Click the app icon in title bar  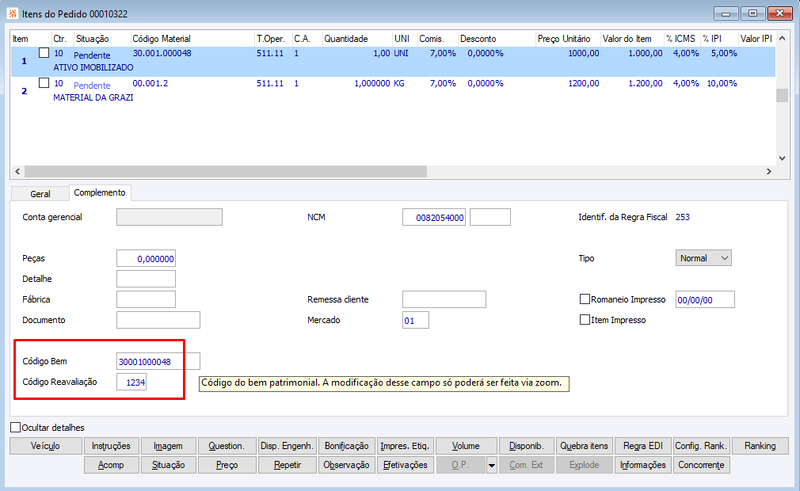point(12,13)
